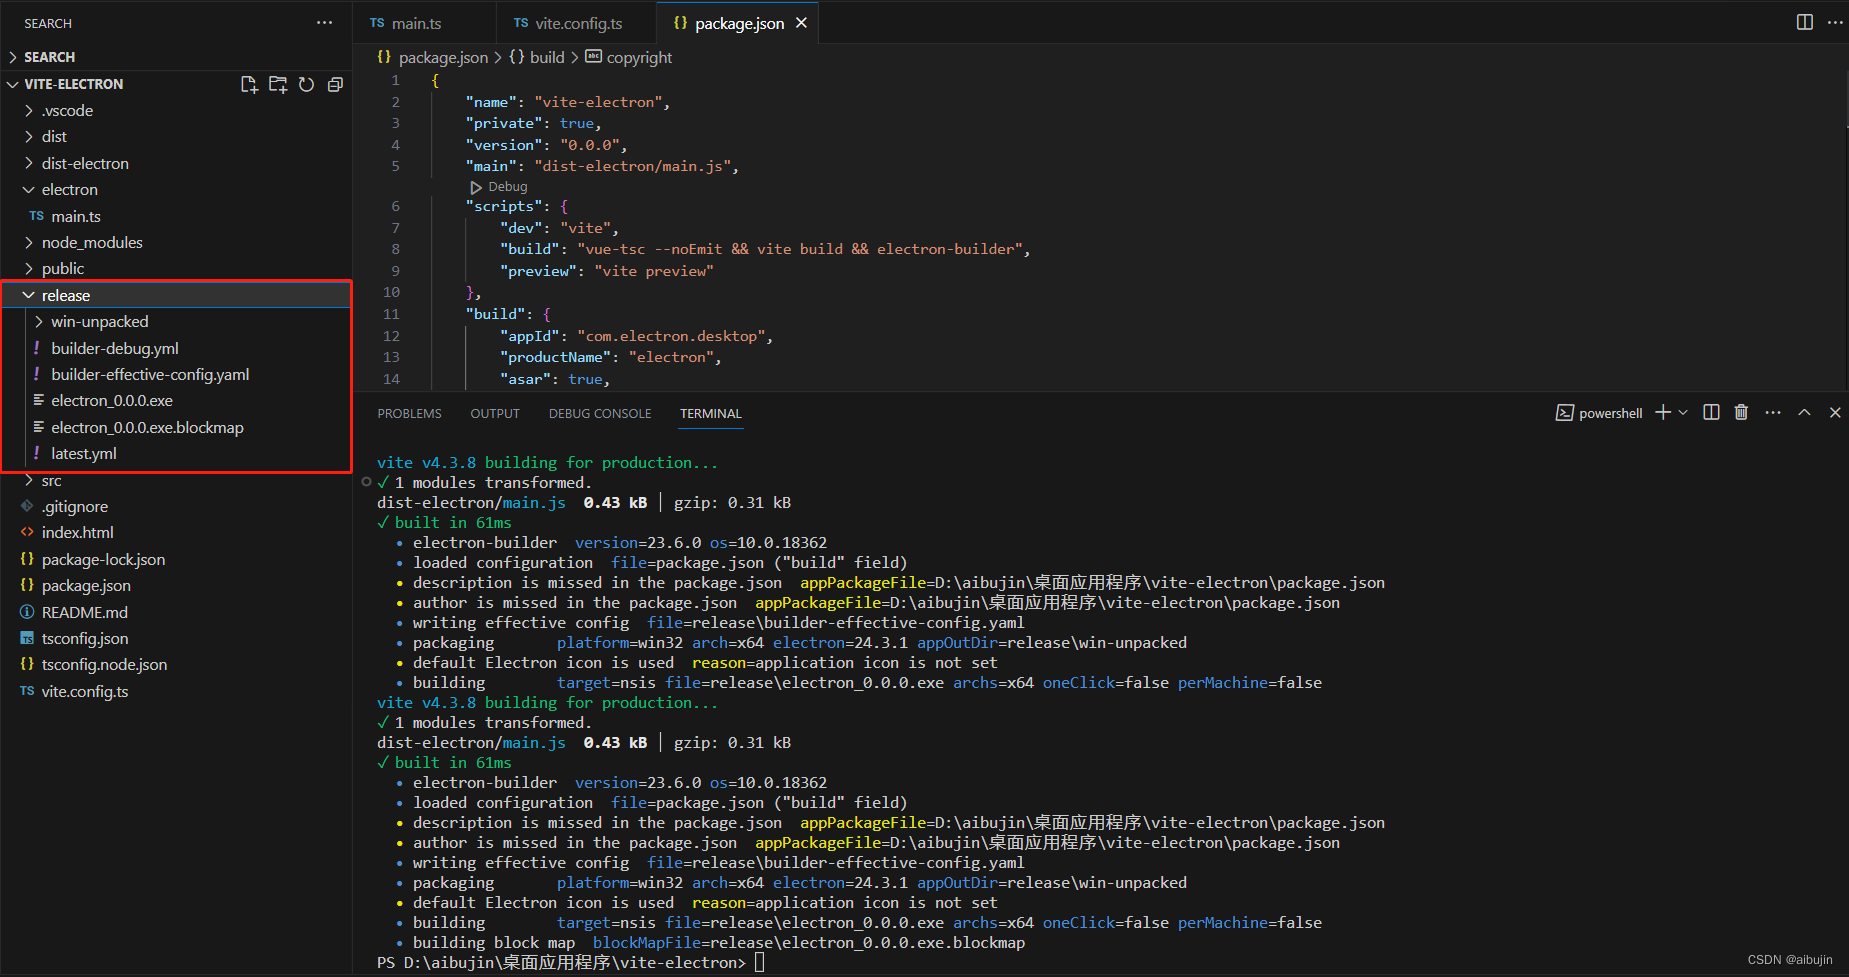This screenshot has width=1849, height=977.
Task: Split the terminal panel
Action: [1711, 412]
